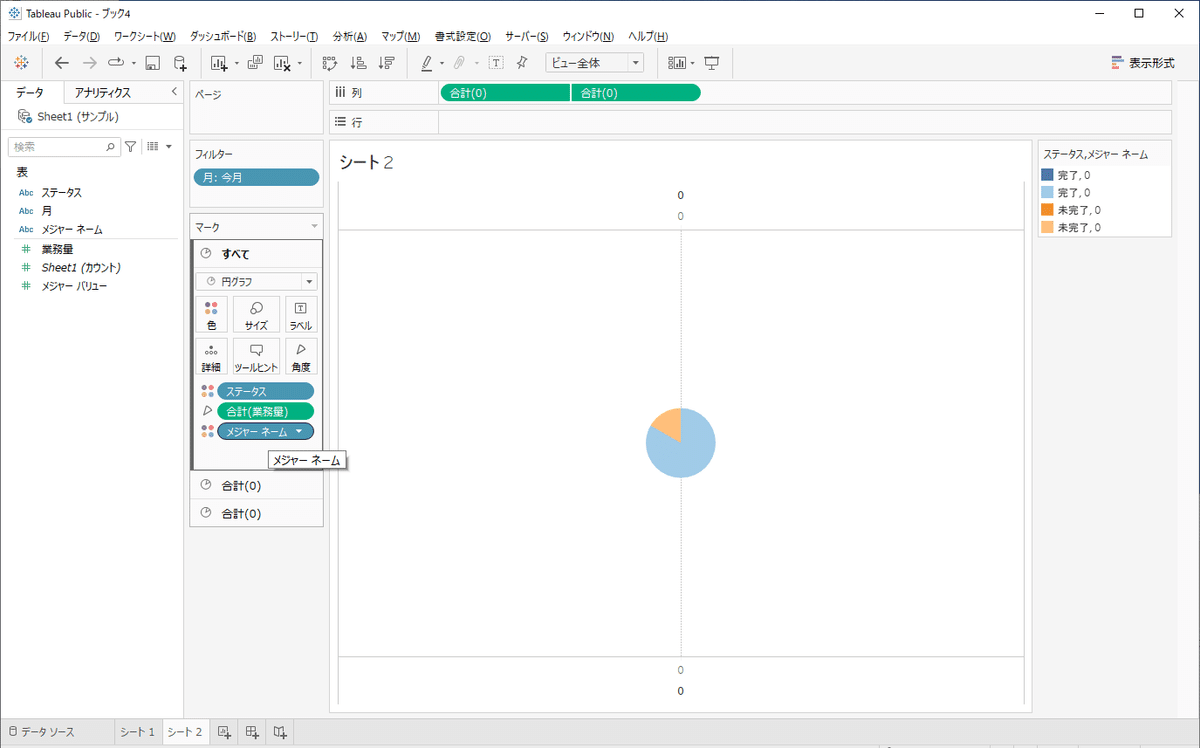This screenshot has height=748, width=1200.
Task: Select the Sheet1 (カウント) field
Action: tap(80, 268)
